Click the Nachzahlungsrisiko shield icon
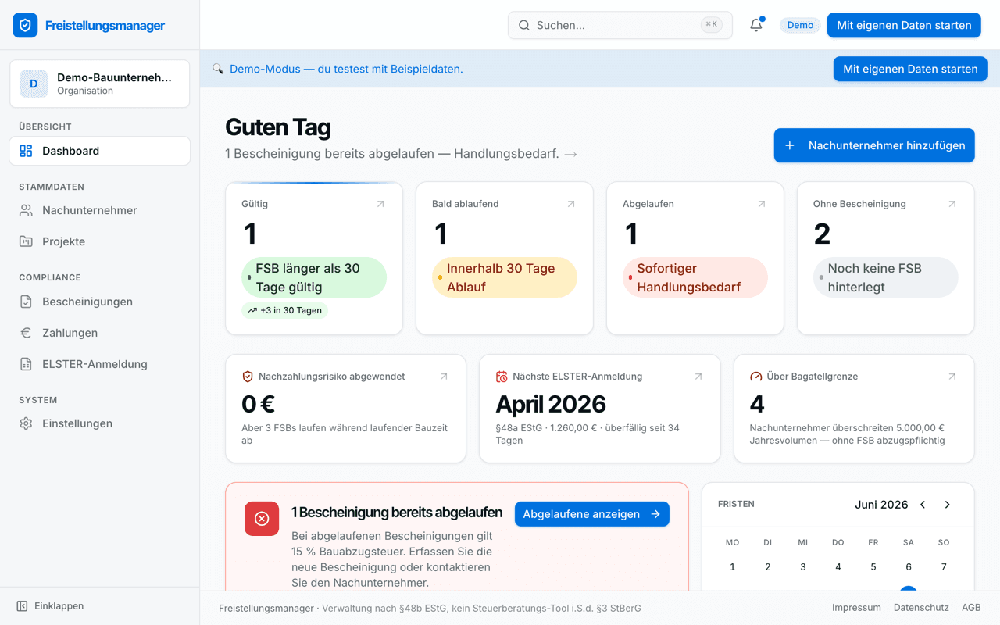1000x625 pixels. point(247,377)
